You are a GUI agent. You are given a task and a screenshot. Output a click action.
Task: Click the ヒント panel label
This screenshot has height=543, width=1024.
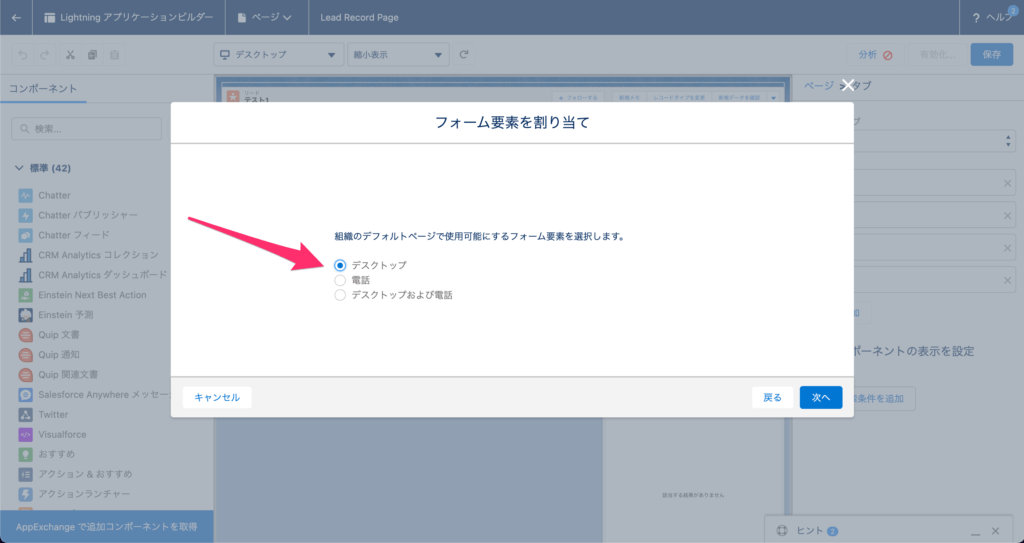(x=809, y=531)
